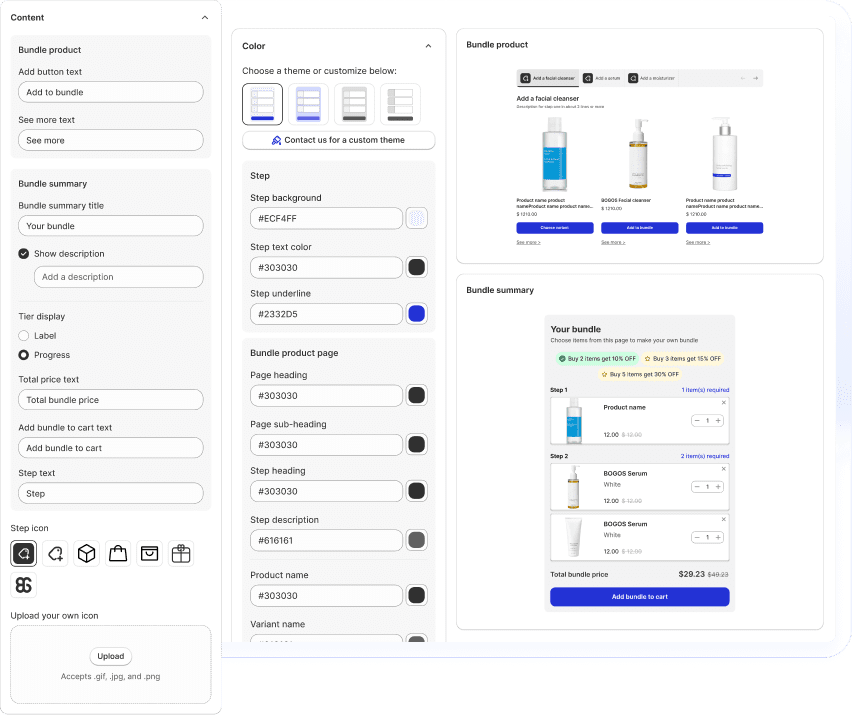
Task: Click the Add bundle to cart button
Action: tap(639, 597)
